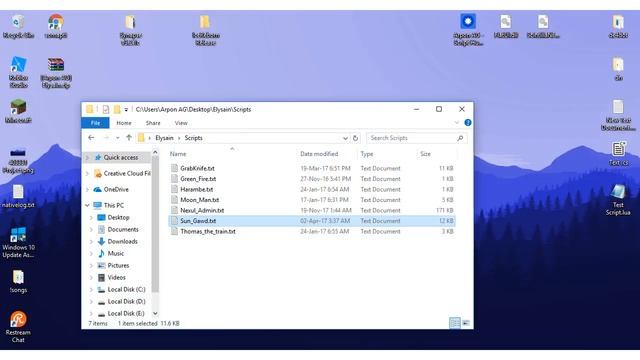Select GrabKnife.txt in file list
Image resolution: width=640 pixels, height=360 pixels.
[x=312, y=168]
